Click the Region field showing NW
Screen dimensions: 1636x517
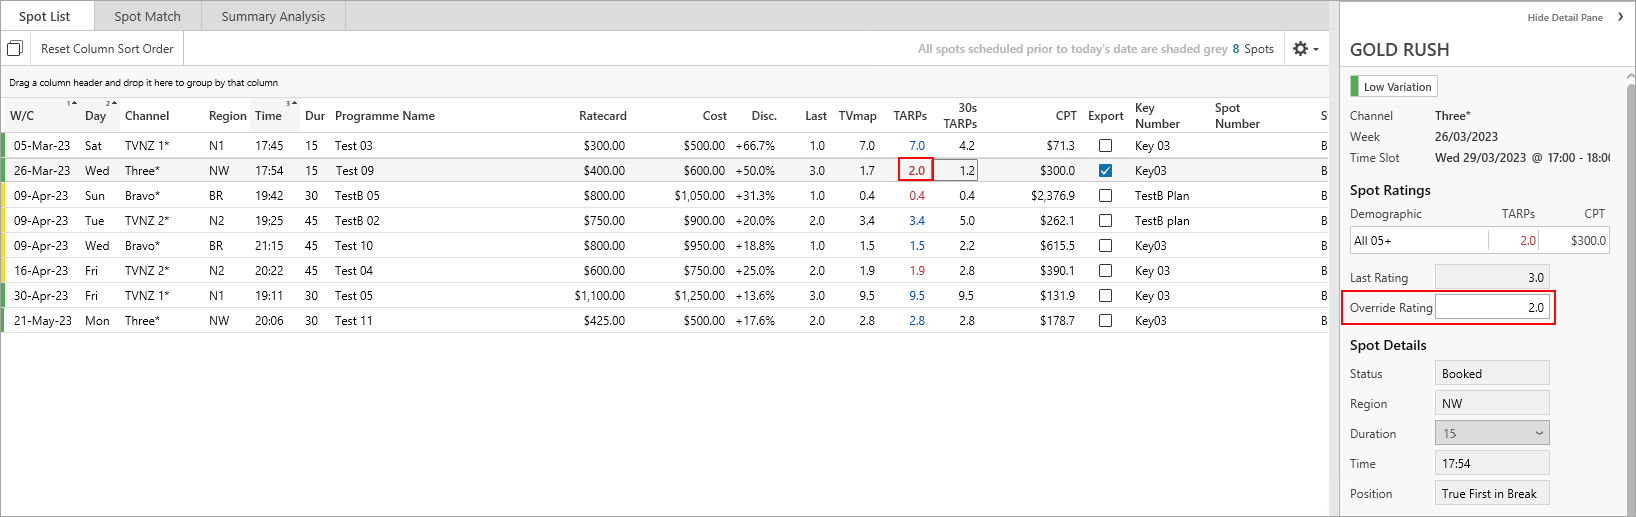pos(1492,403)
